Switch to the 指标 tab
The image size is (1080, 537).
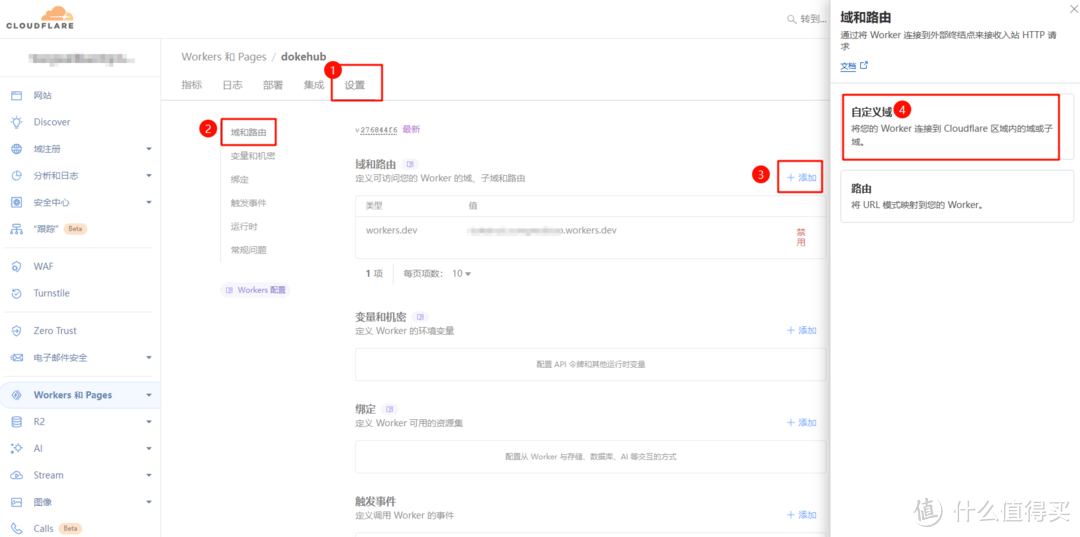pyautogui.click(x=191, y=85)
